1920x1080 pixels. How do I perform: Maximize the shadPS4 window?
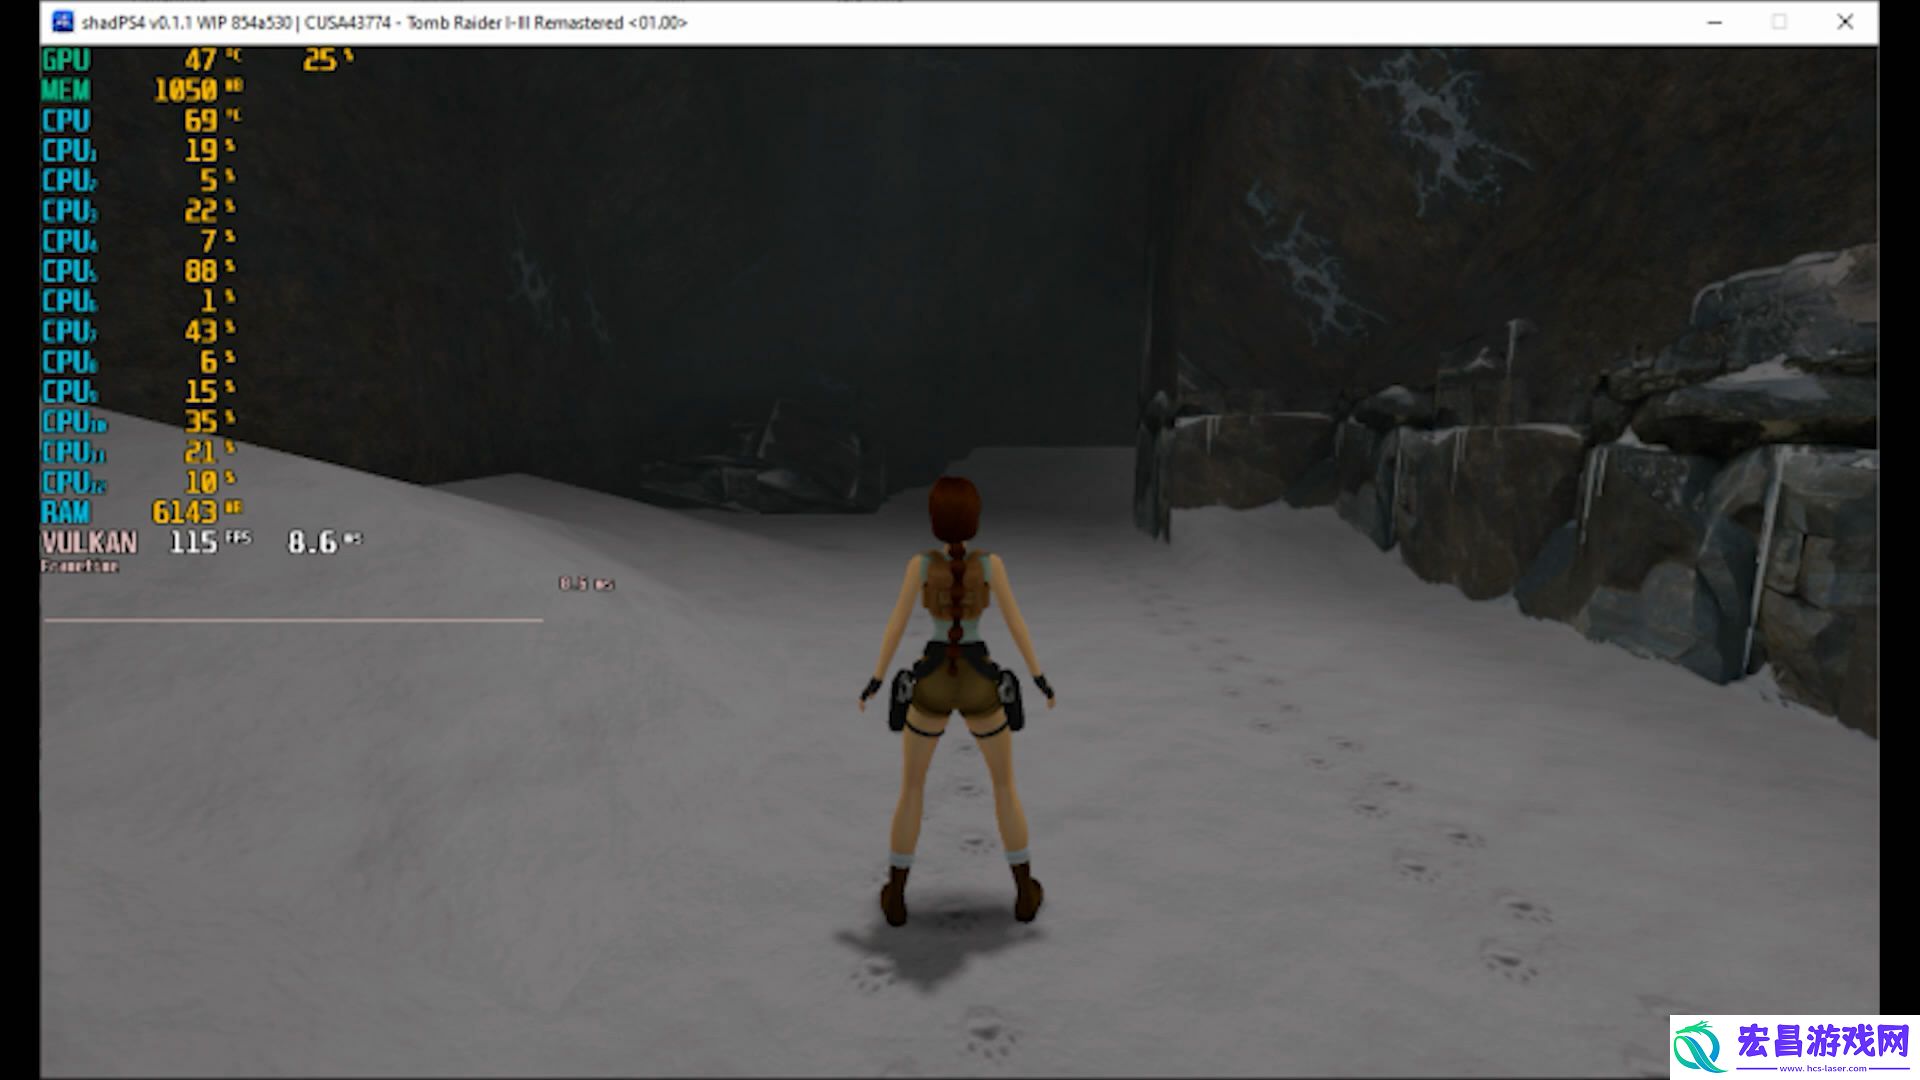click(x=1779, y=22)
